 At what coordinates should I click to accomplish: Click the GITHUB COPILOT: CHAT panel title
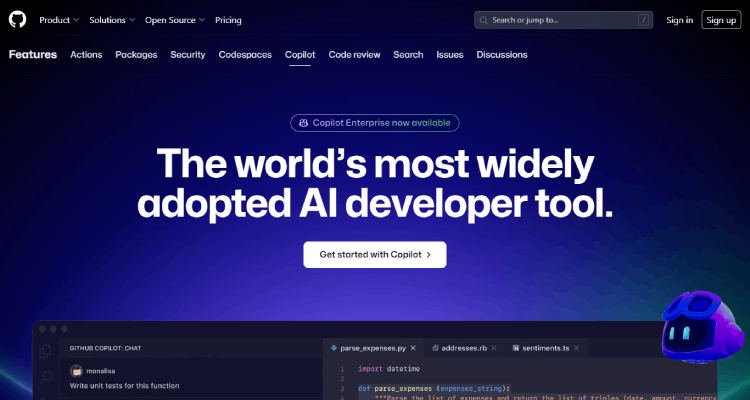105,348
